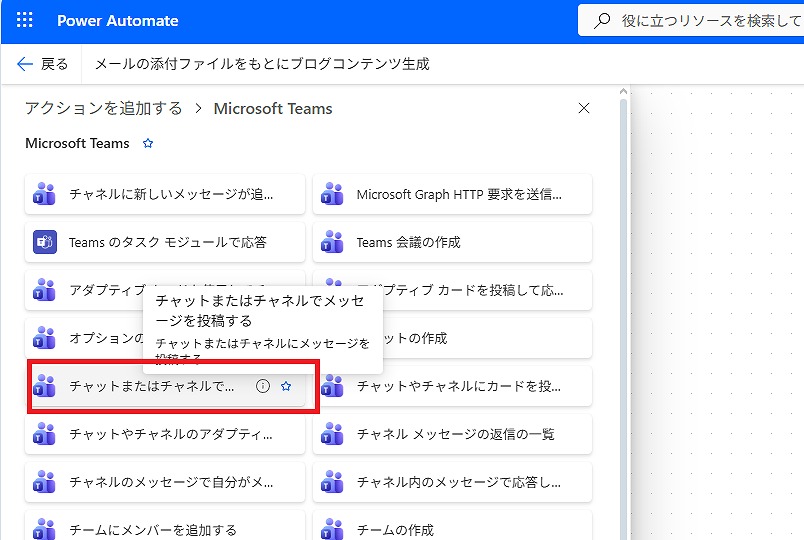This screenshot has height=540, width=804.
Task: Click the Teams のタスク モジュールで応答 icon
Action: click(x=45, y=242)
